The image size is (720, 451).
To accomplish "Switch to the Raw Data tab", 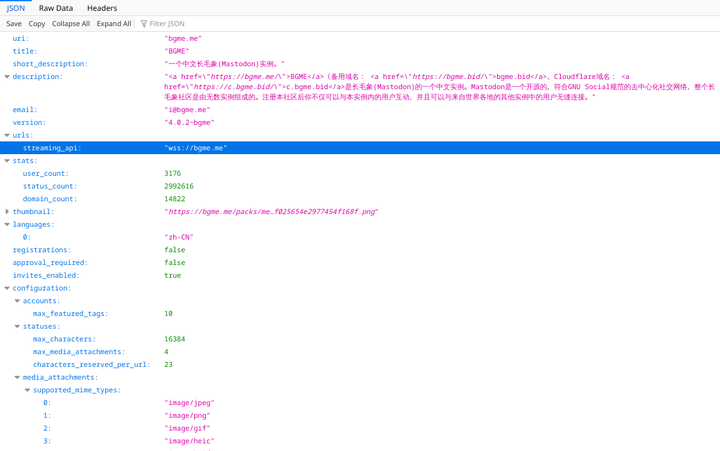I will pos(56,8).
